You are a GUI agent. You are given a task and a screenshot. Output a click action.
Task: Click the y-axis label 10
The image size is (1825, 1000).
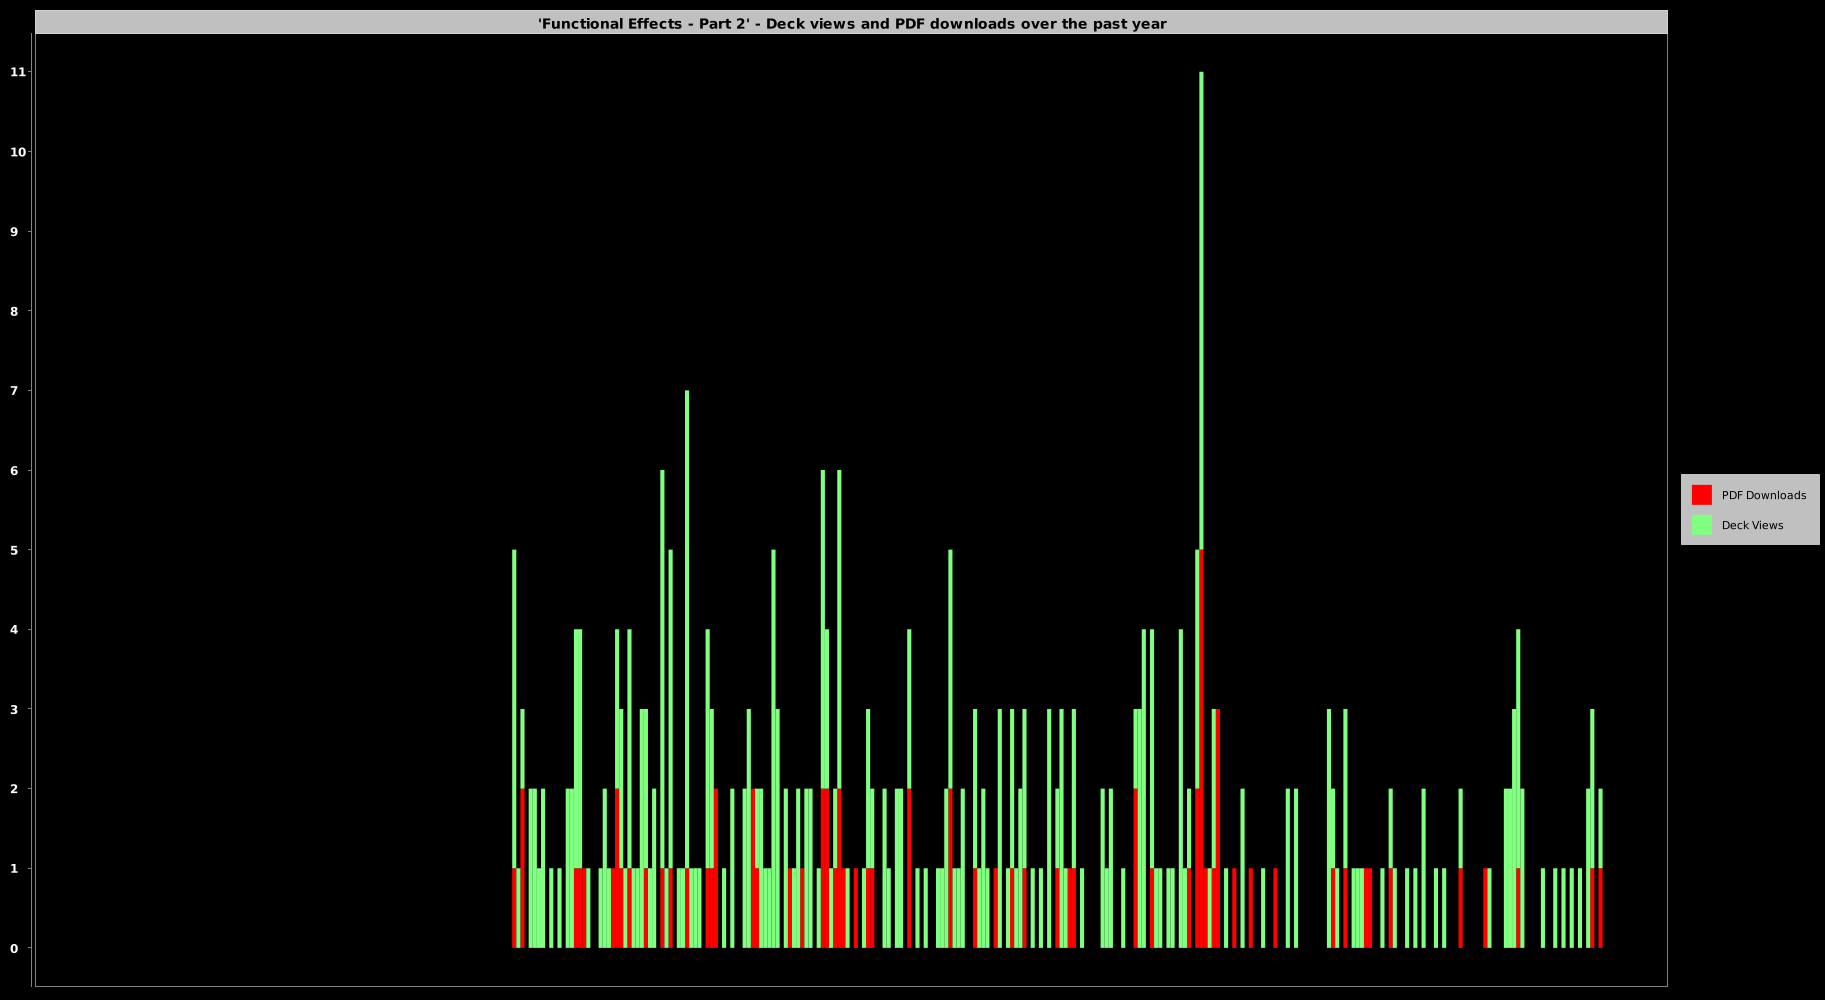coord(18,152)
